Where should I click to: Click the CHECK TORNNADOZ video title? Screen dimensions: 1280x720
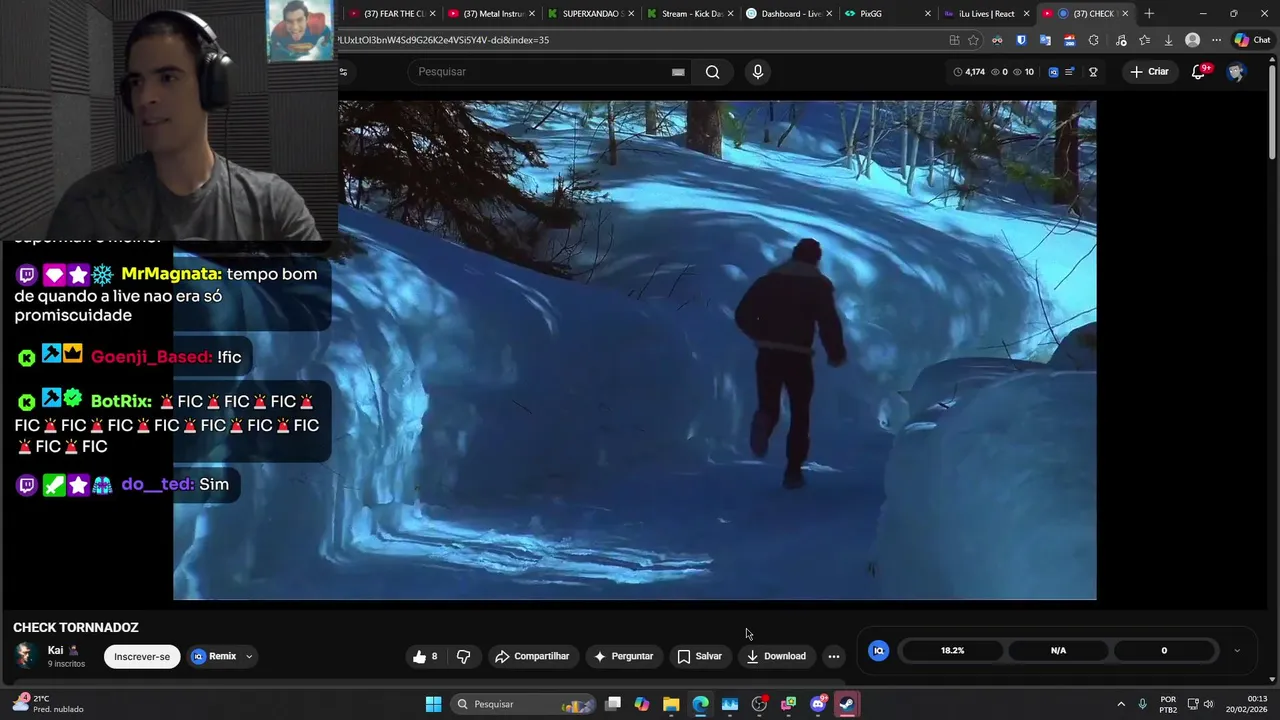[x=76, y=628]
